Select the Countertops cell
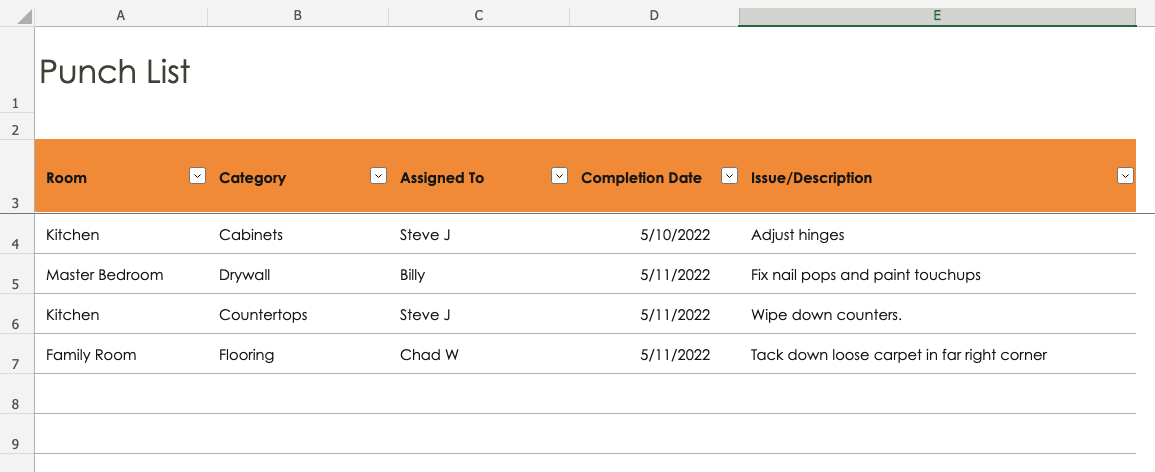 pyautogui.click(x=298, y=314)
